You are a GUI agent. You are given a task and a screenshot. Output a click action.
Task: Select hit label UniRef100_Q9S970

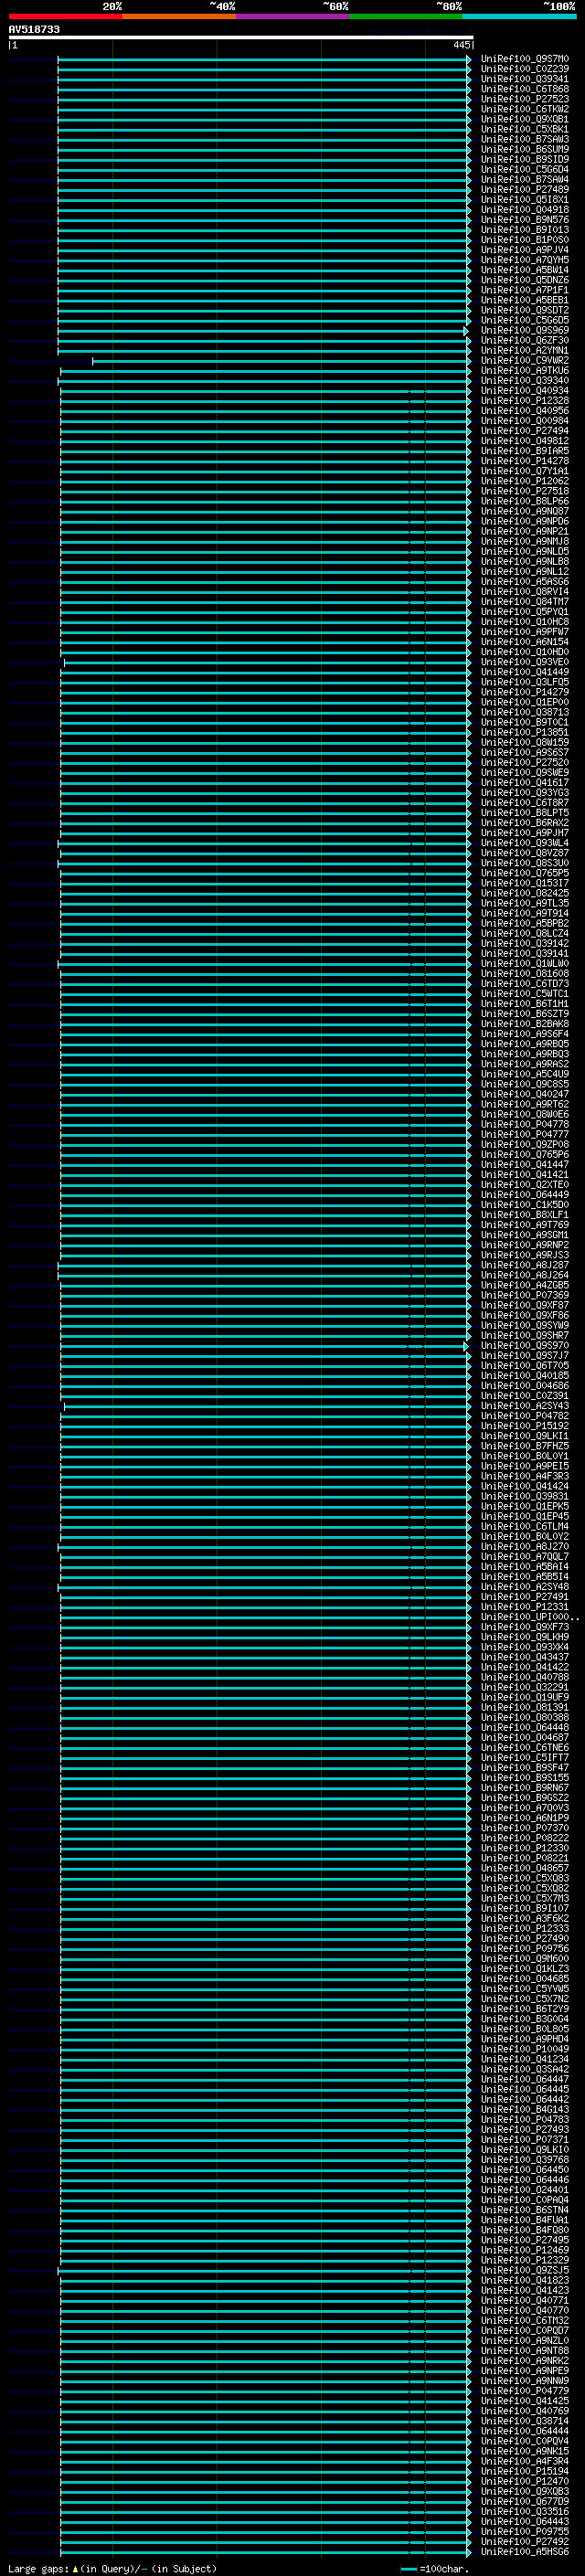tap(524, 1345)
